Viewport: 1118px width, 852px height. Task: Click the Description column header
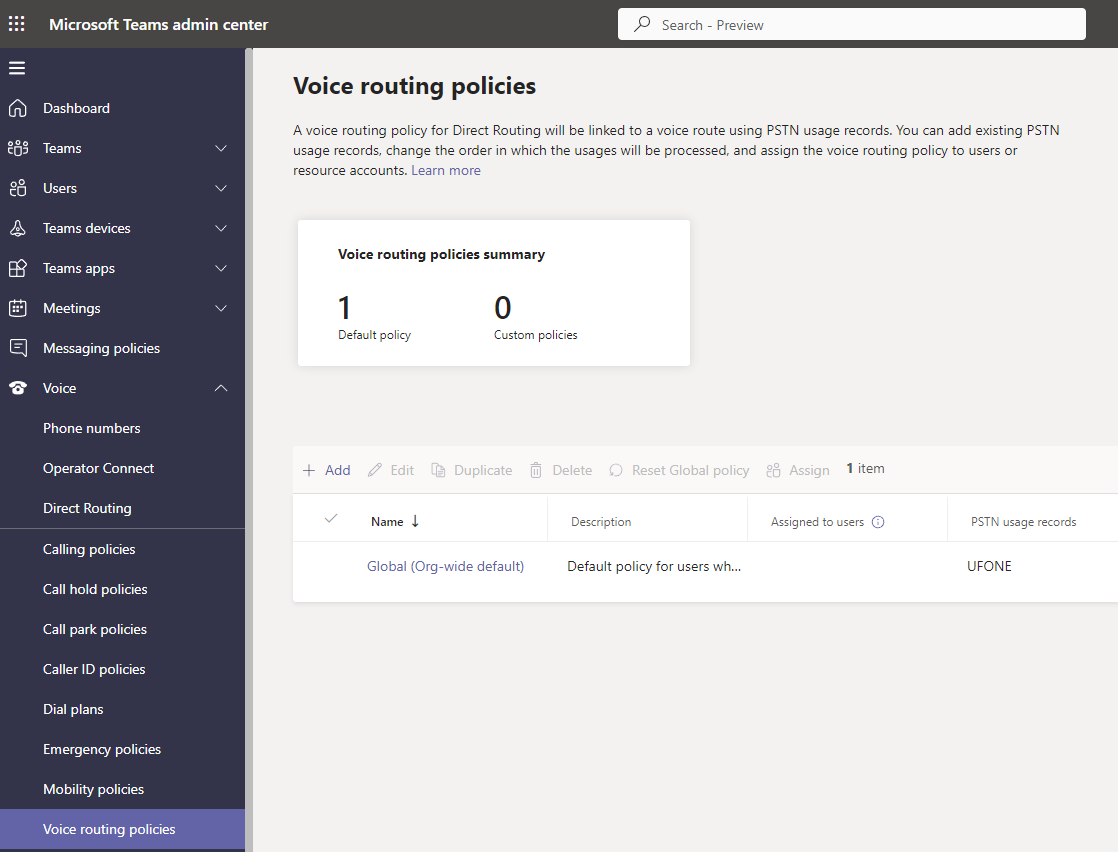point(601,522)
